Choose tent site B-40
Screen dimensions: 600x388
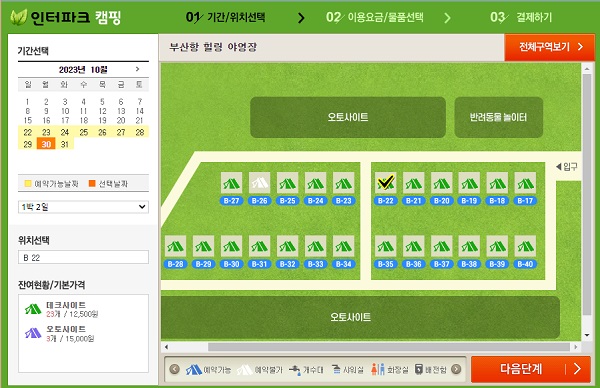pos(525,246)
